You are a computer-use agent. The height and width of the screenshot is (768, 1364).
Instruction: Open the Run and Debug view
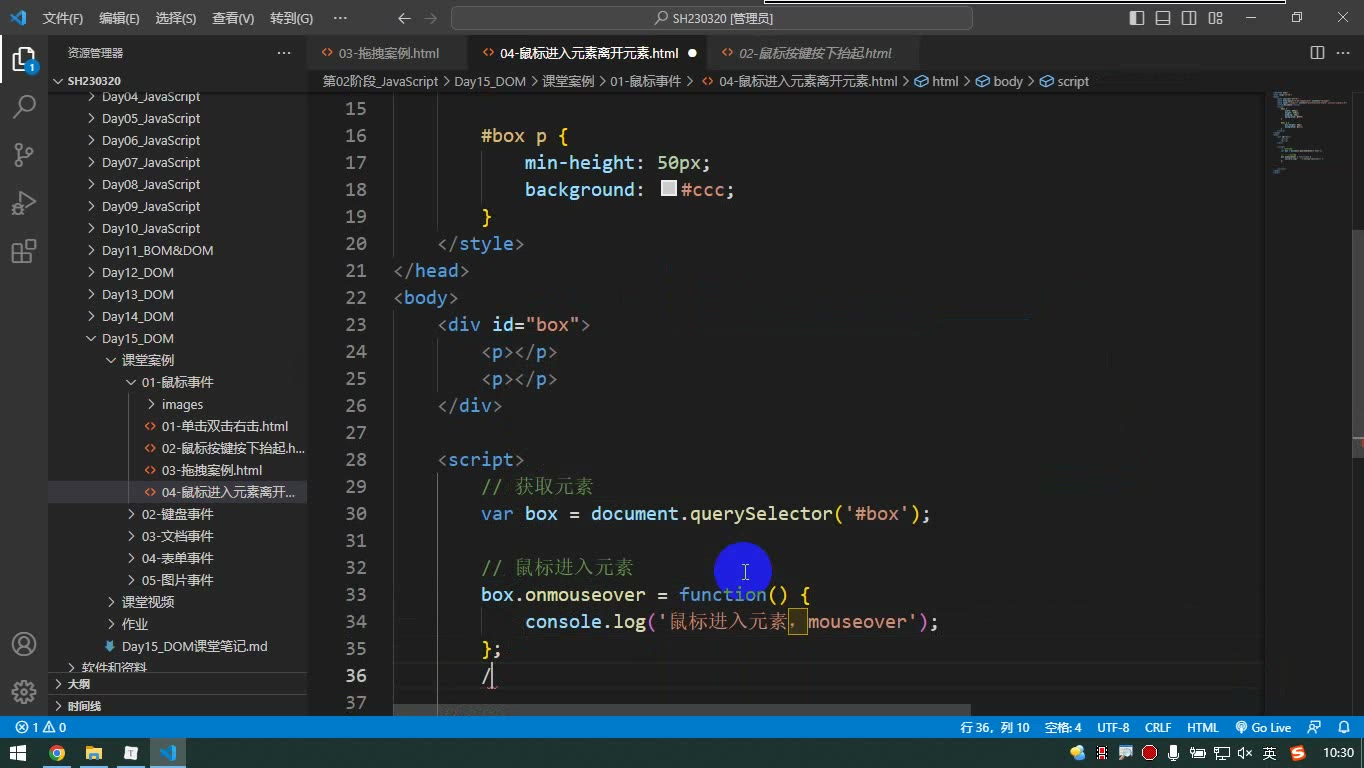pyautogui.click(x=23, y=203)
